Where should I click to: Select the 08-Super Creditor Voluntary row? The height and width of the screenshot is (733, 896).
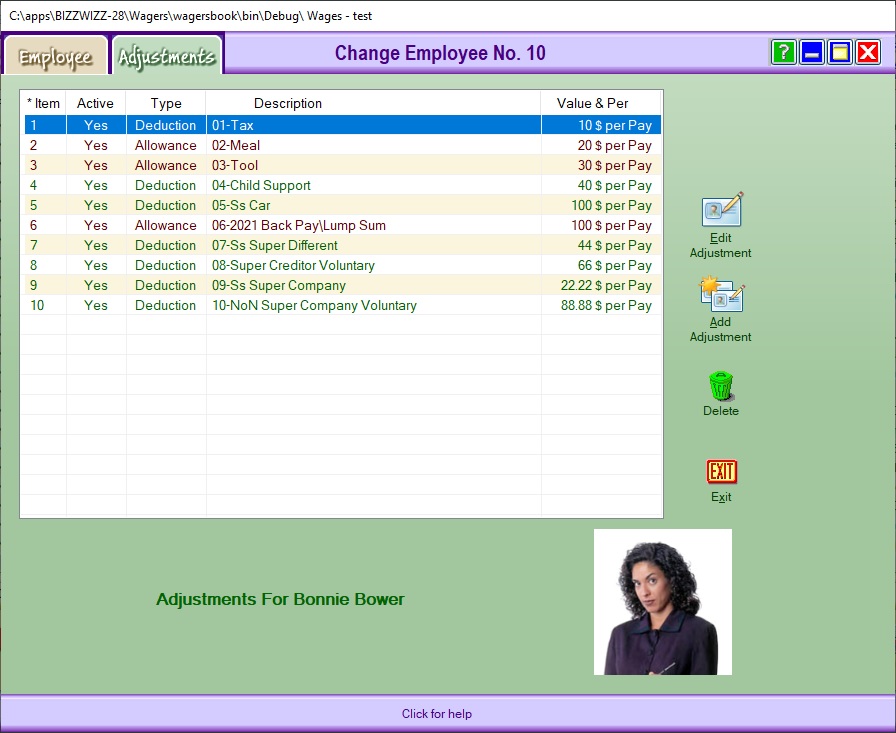pos(343,265)
